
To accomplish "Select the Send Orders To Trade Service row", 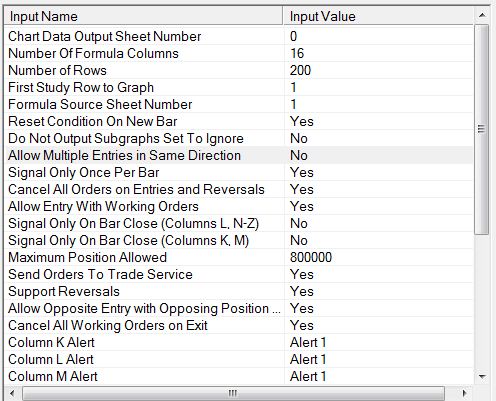I will pyautogui.click(x=239, y=274).
